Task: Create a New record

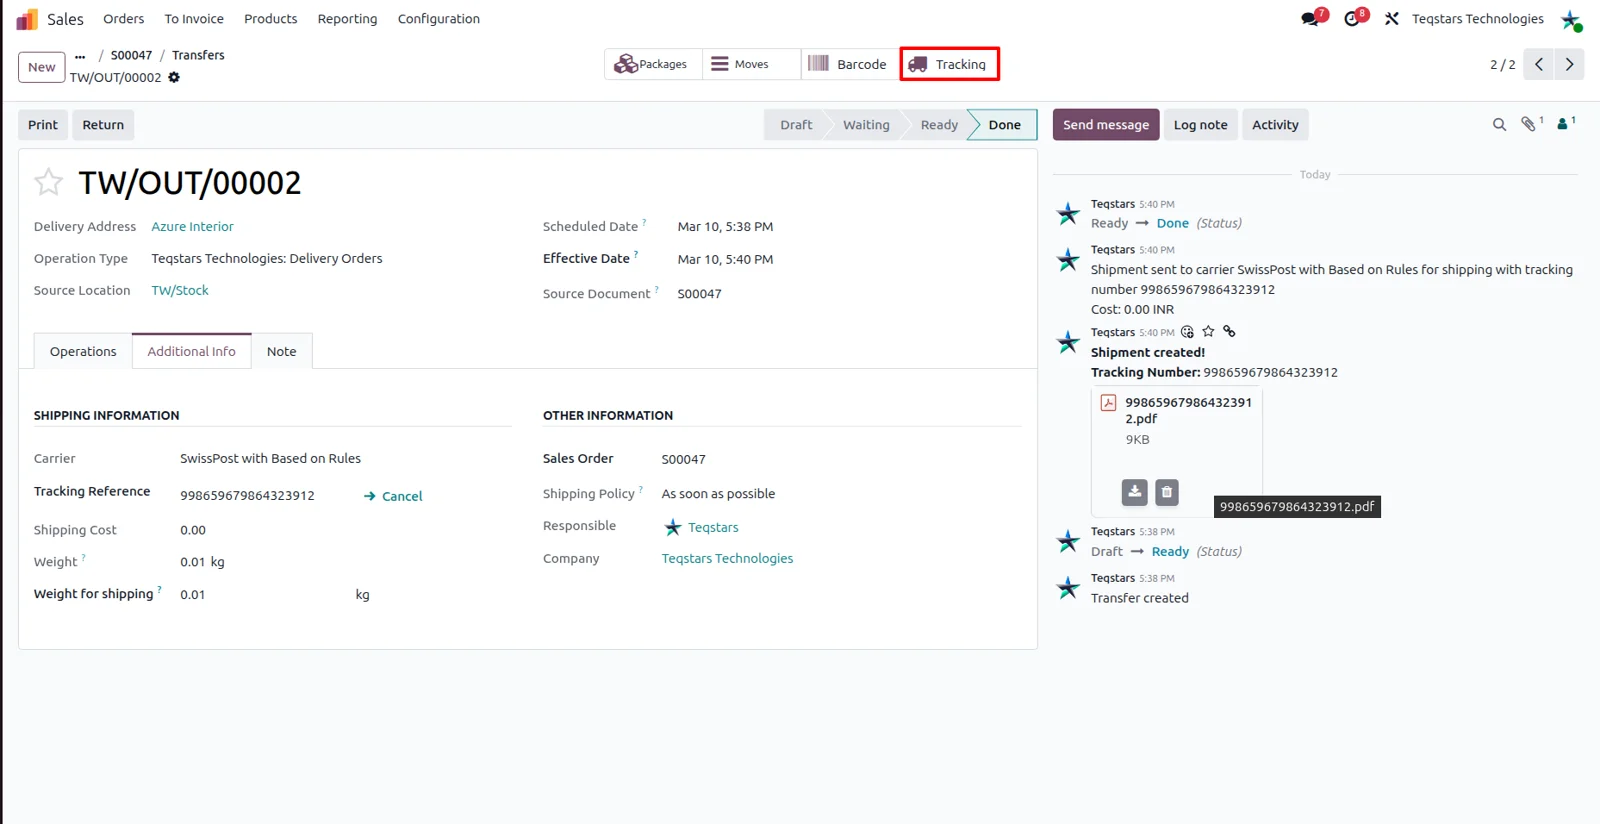Action: (42, 67)
